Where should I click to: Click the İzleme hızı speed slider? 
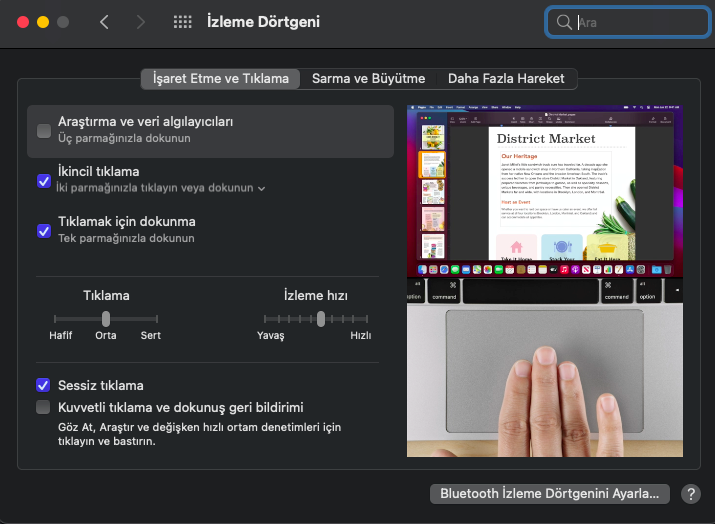320,319
